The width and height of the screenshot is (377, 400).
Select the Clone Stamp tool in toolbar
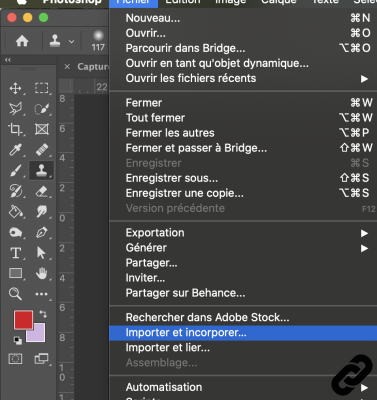click(x=41, y=170)
